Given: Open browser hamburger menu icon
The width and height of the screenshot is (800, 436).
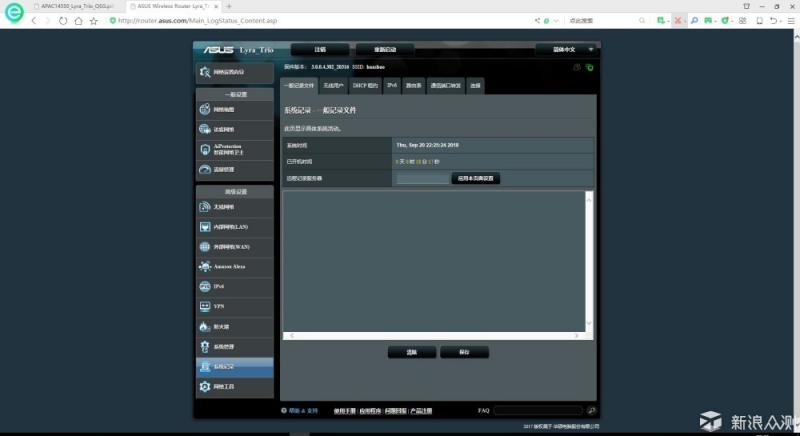Looking at the screenshot, I should [791, 21].
